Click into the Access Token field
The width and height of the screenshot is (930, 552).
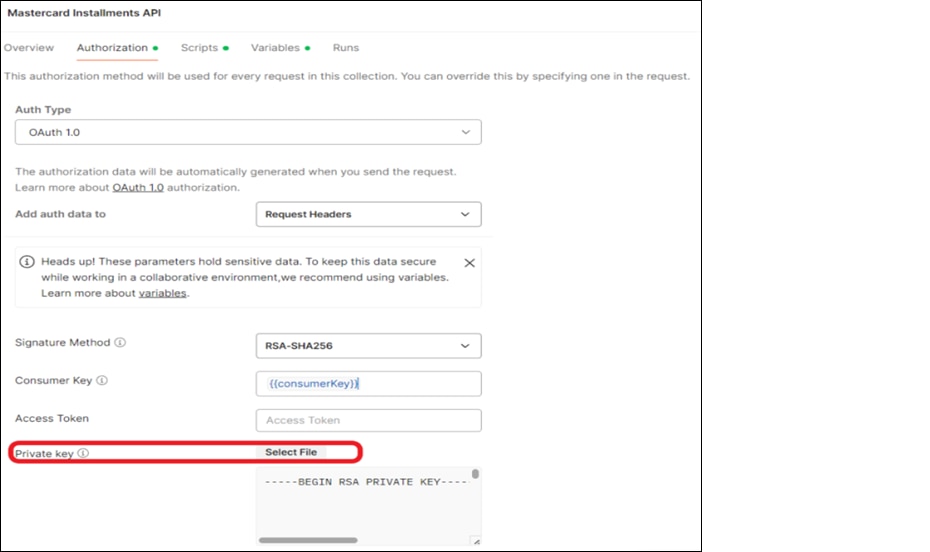(368, 421)
